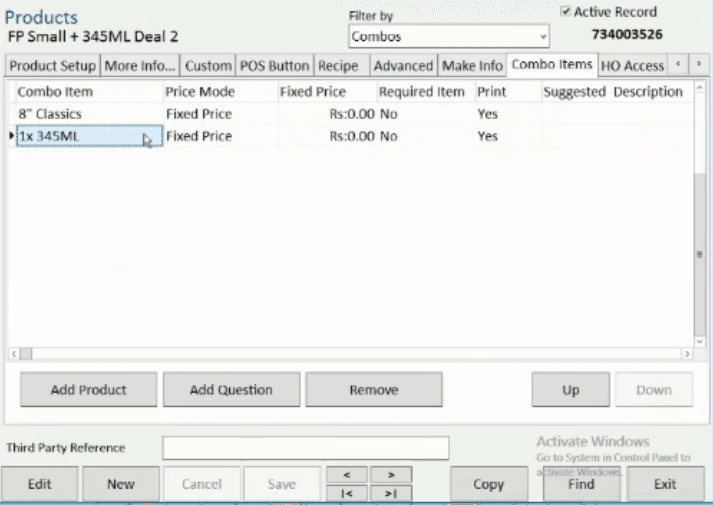Image resolution: width=713 pixels, height=505 pixels.
Task: Copy the current product record
Action: pos(489,484)
